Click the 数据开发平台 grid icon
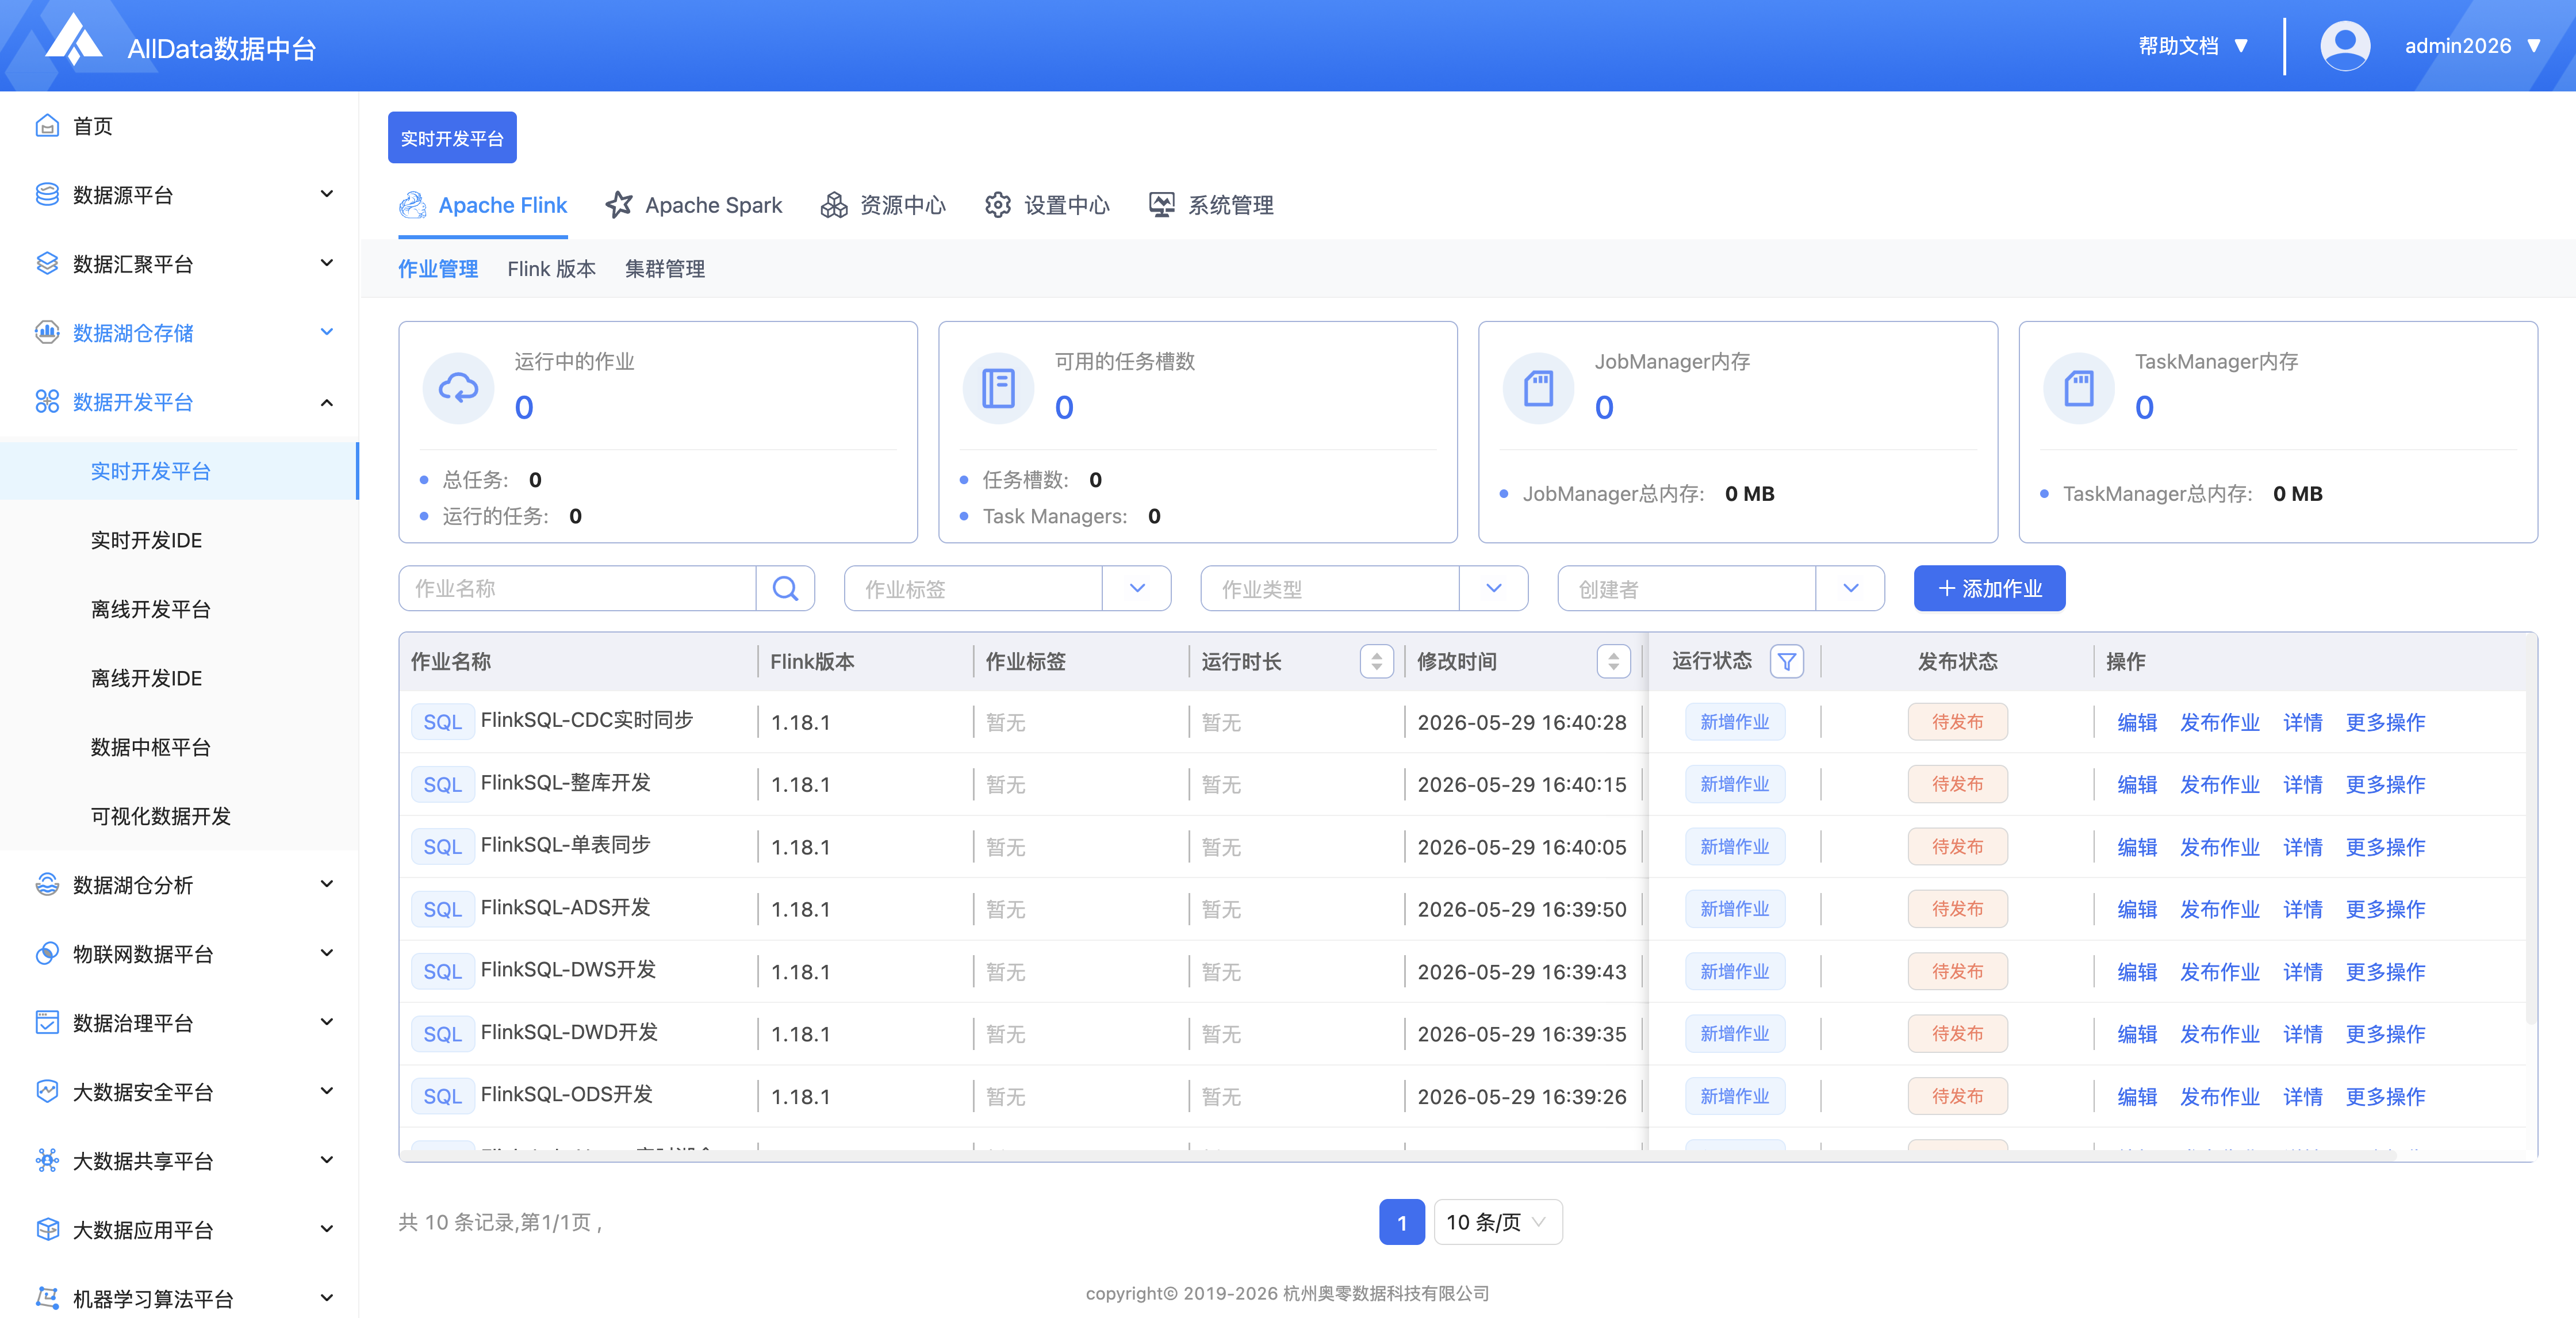 pos(47,402)
